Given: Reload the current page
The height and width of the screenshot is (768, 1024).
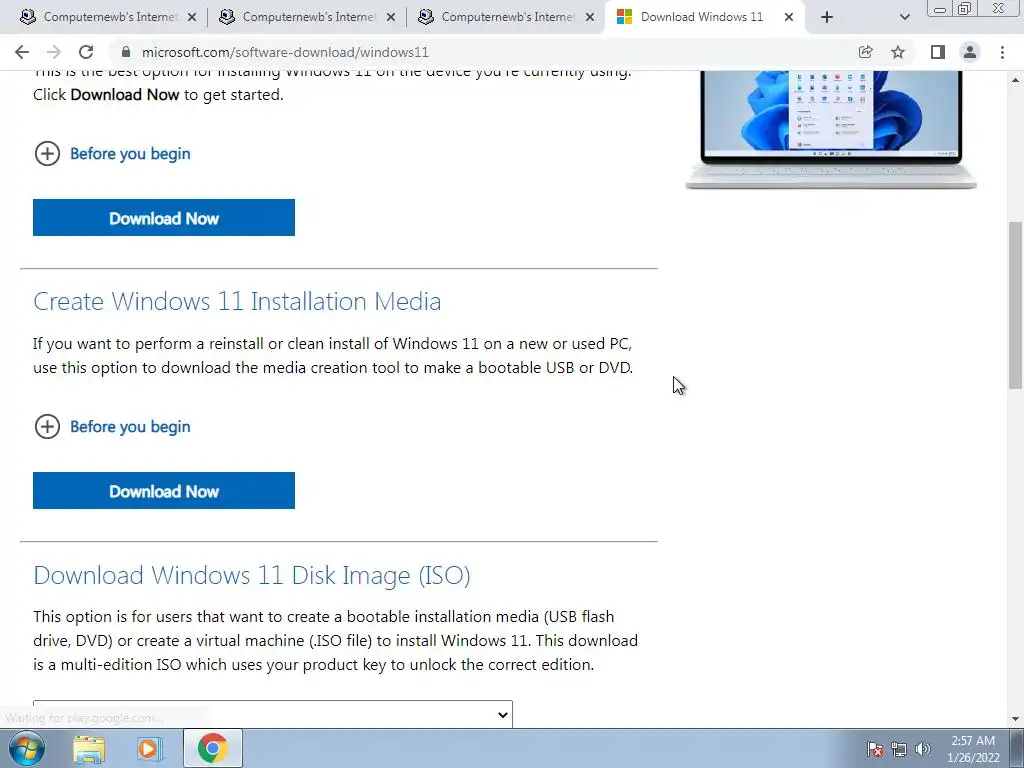Looking at the screenshot, I should [x=86, y=52].
